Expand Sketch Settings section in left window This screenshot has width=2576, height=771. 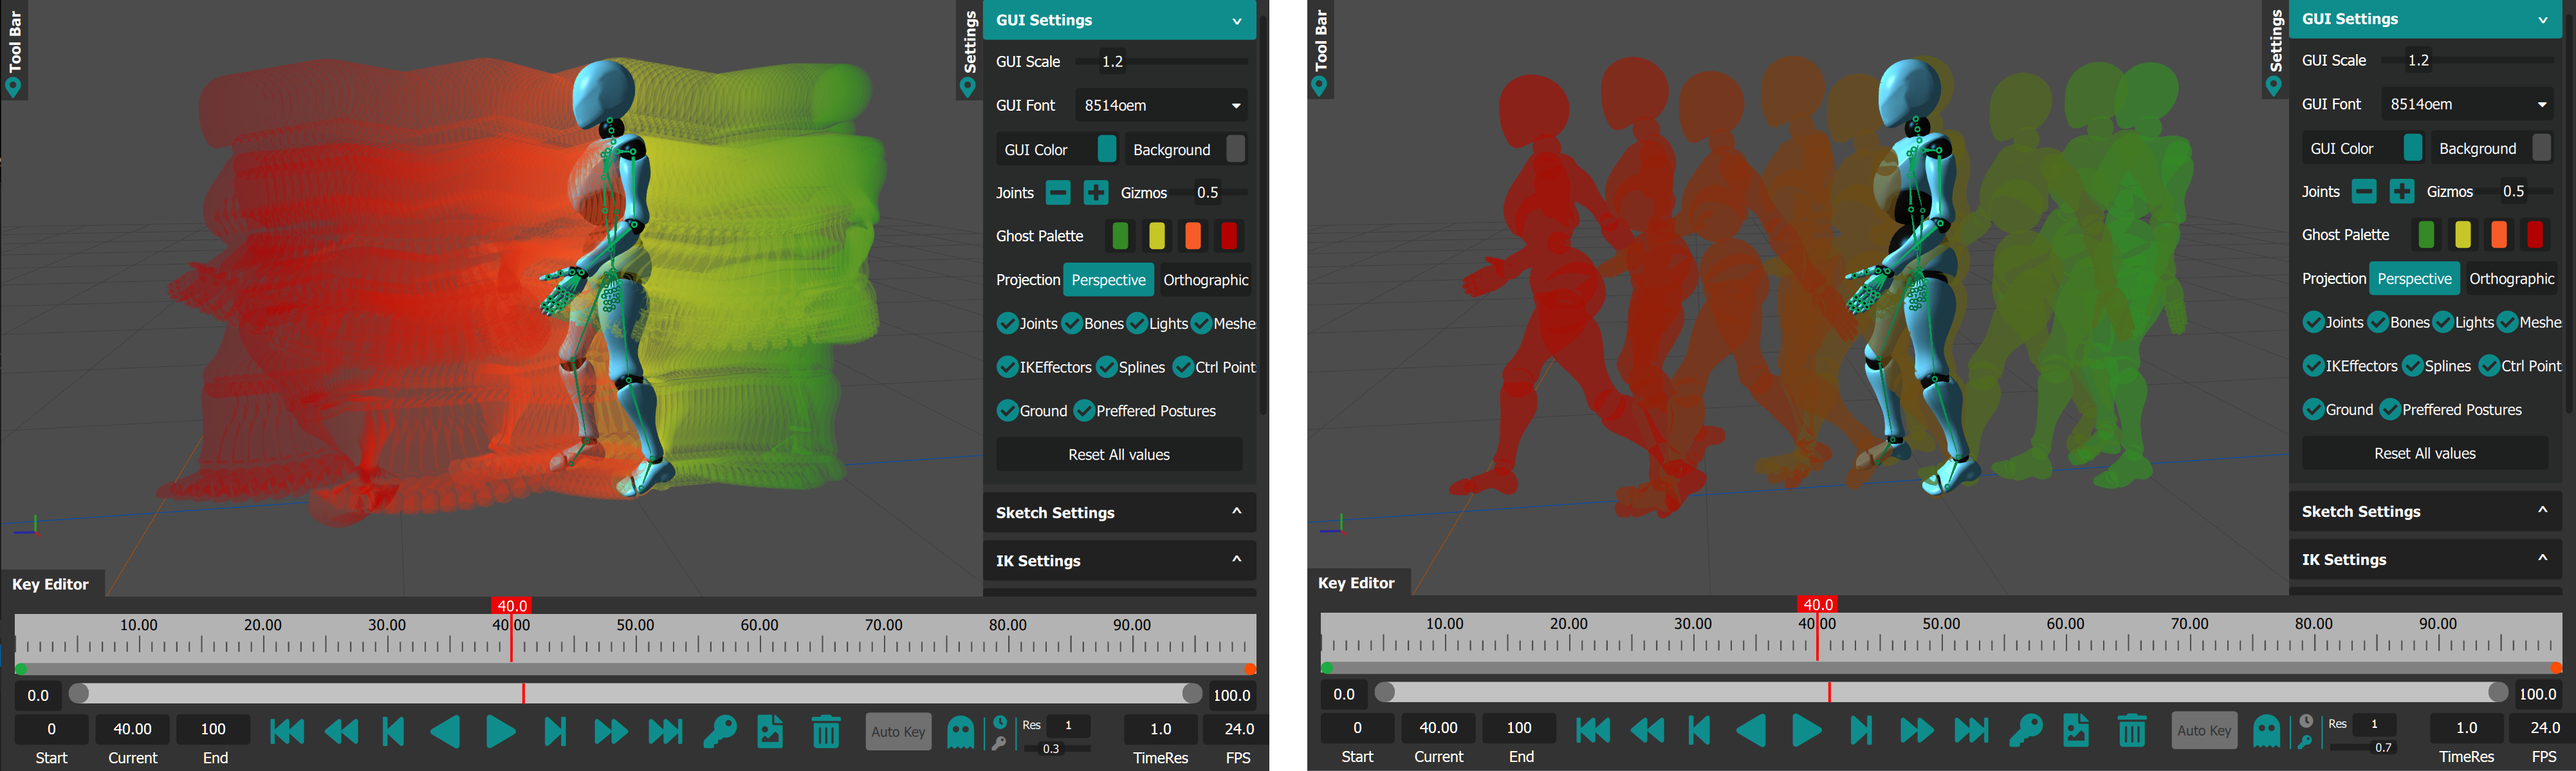tap(1119, 512)
